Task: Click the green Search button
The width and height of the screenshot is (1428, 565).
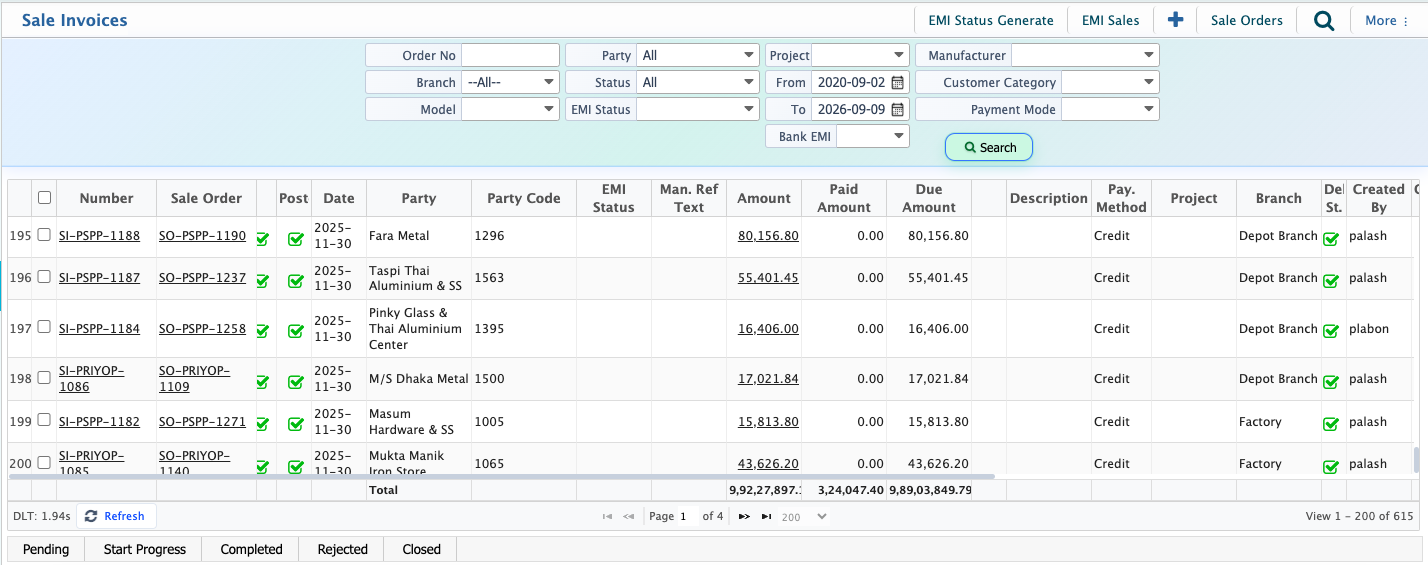Action: [989, 148]
